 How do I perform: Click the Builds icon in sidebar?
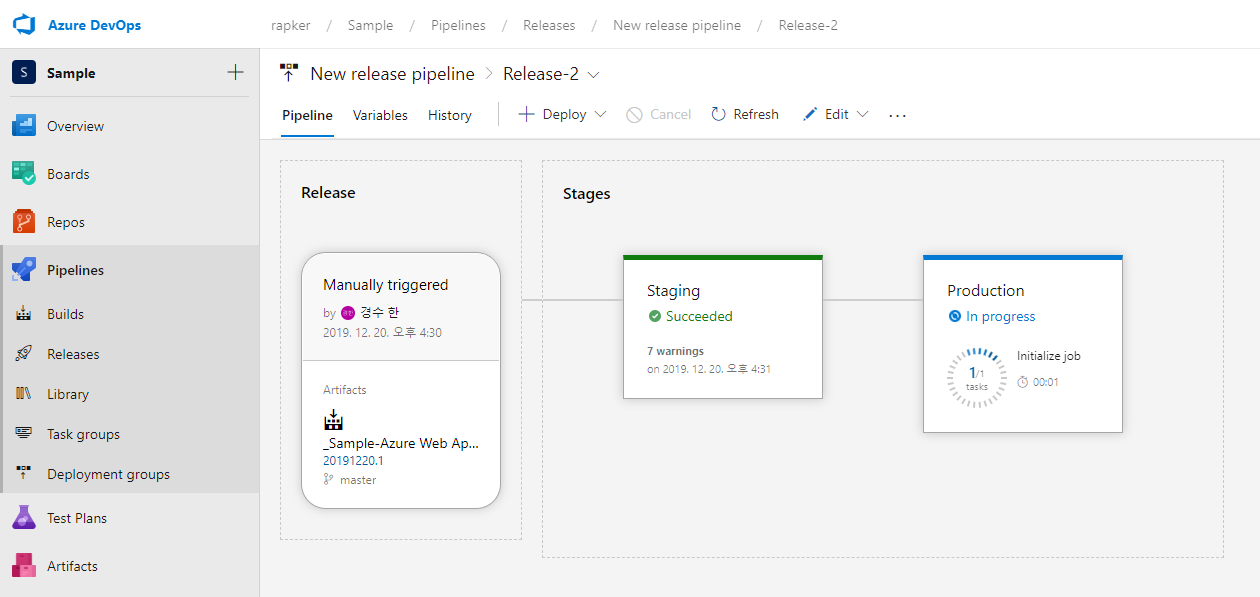pos(24,314)
